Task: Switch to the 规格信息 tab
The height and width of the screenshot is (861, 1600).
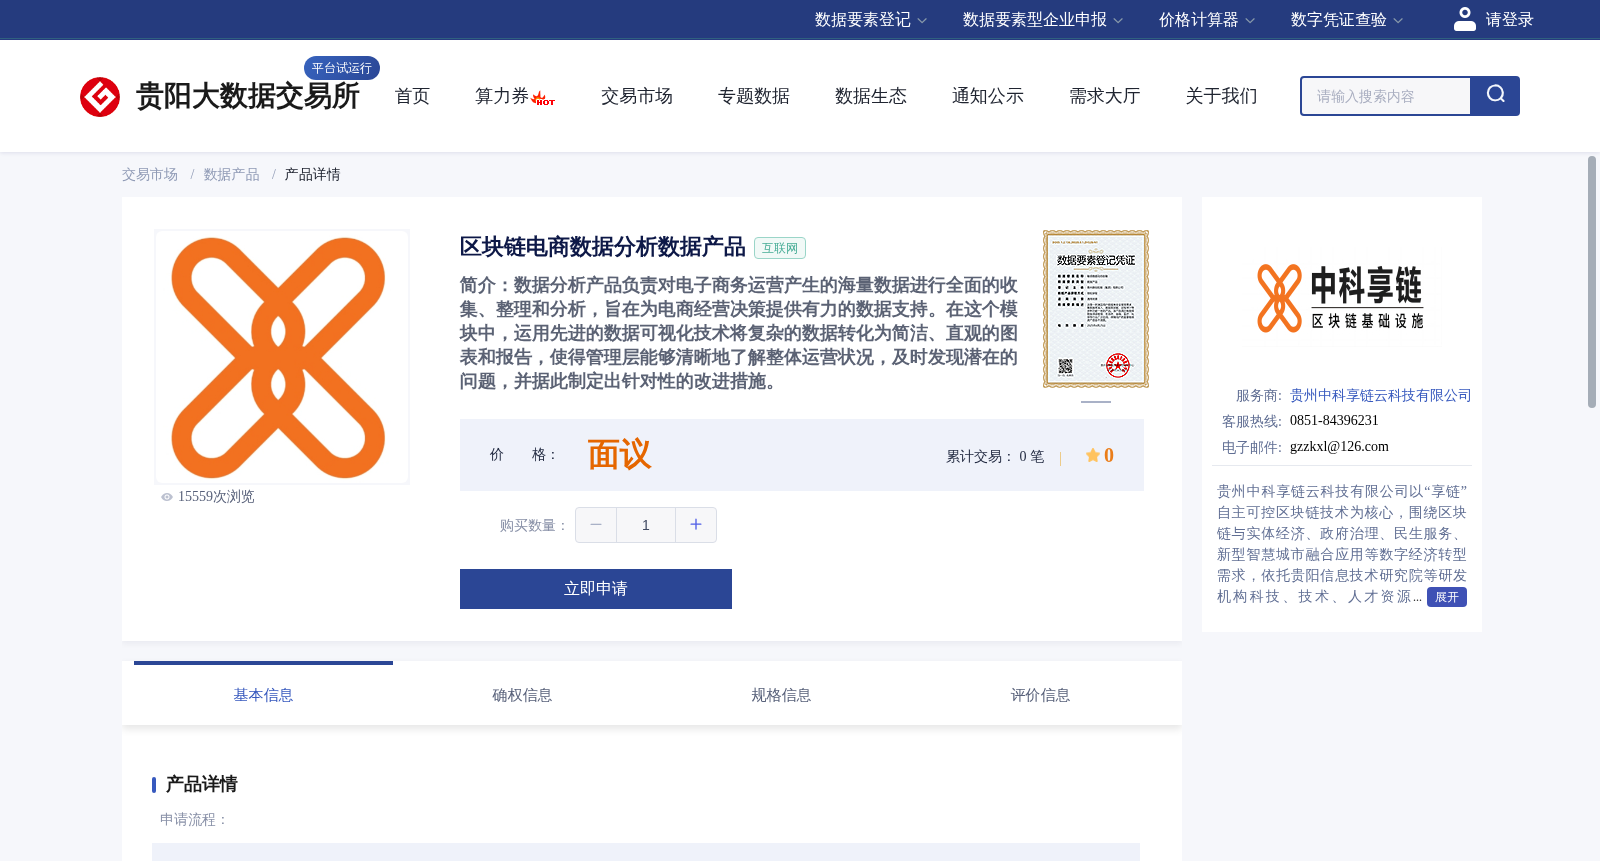Action: pos(781,695)
